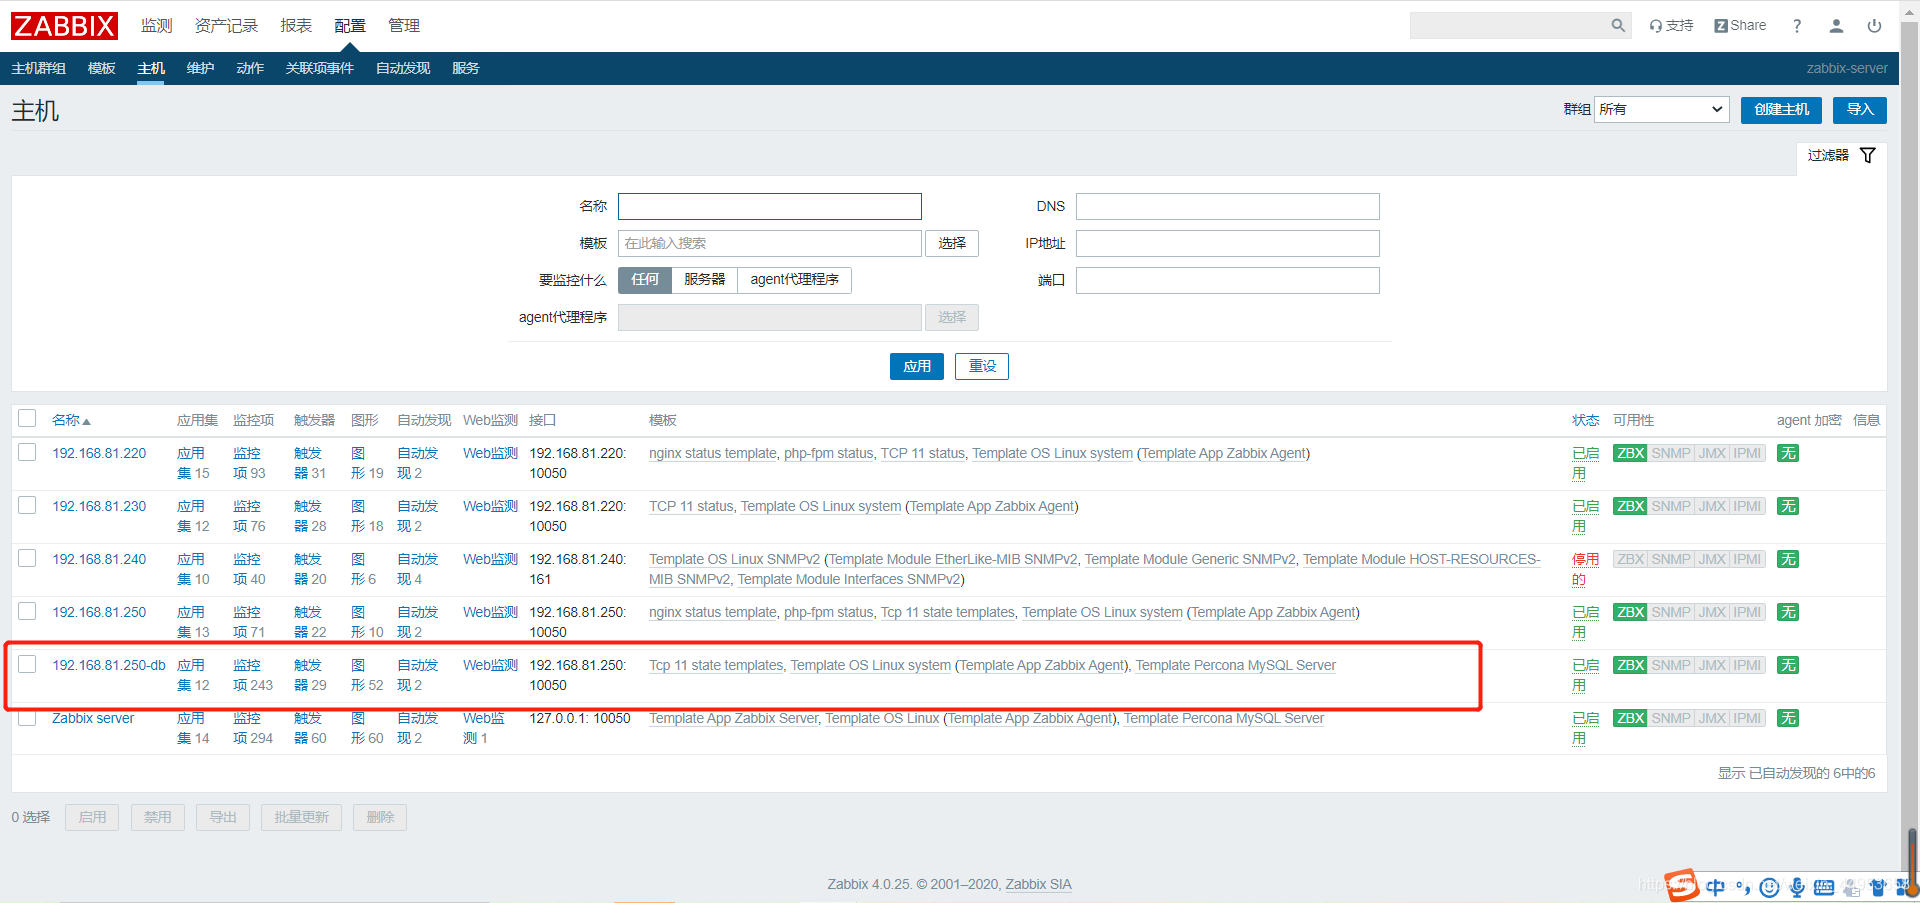This screenshot has width=1920, height=903.
Task: Click Sogou input method icon in tray
Action: (1682, 885)
